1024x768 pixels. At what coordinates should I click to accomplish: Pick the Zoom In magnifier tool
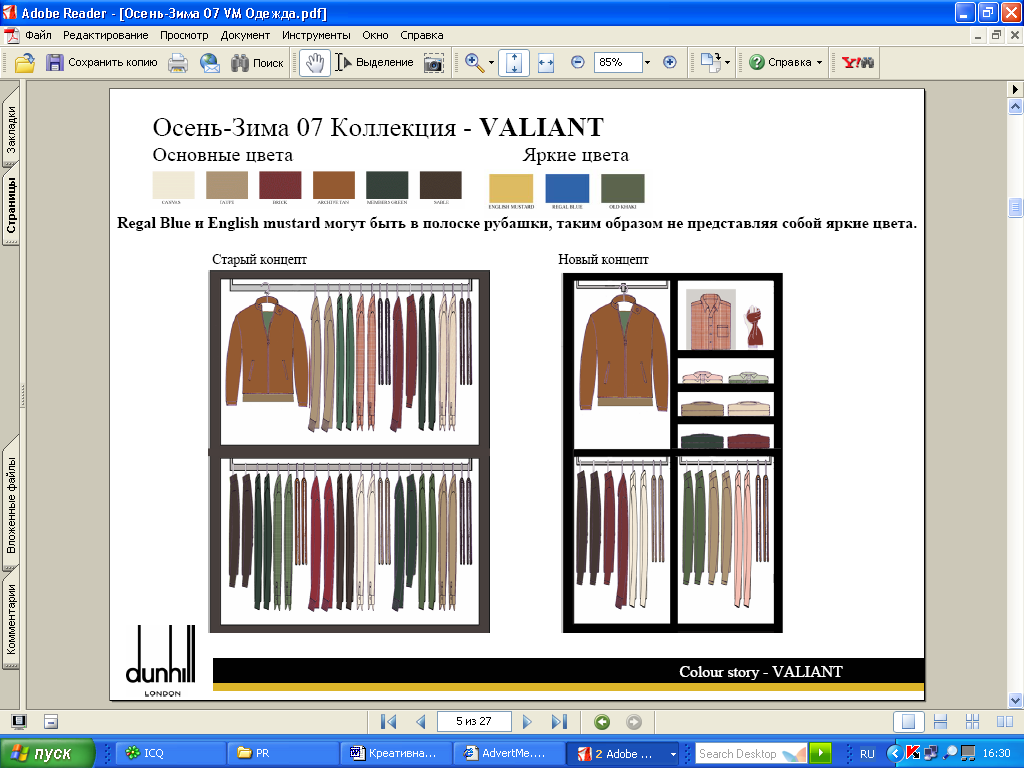pyautogui.click(x=474, y=63)
